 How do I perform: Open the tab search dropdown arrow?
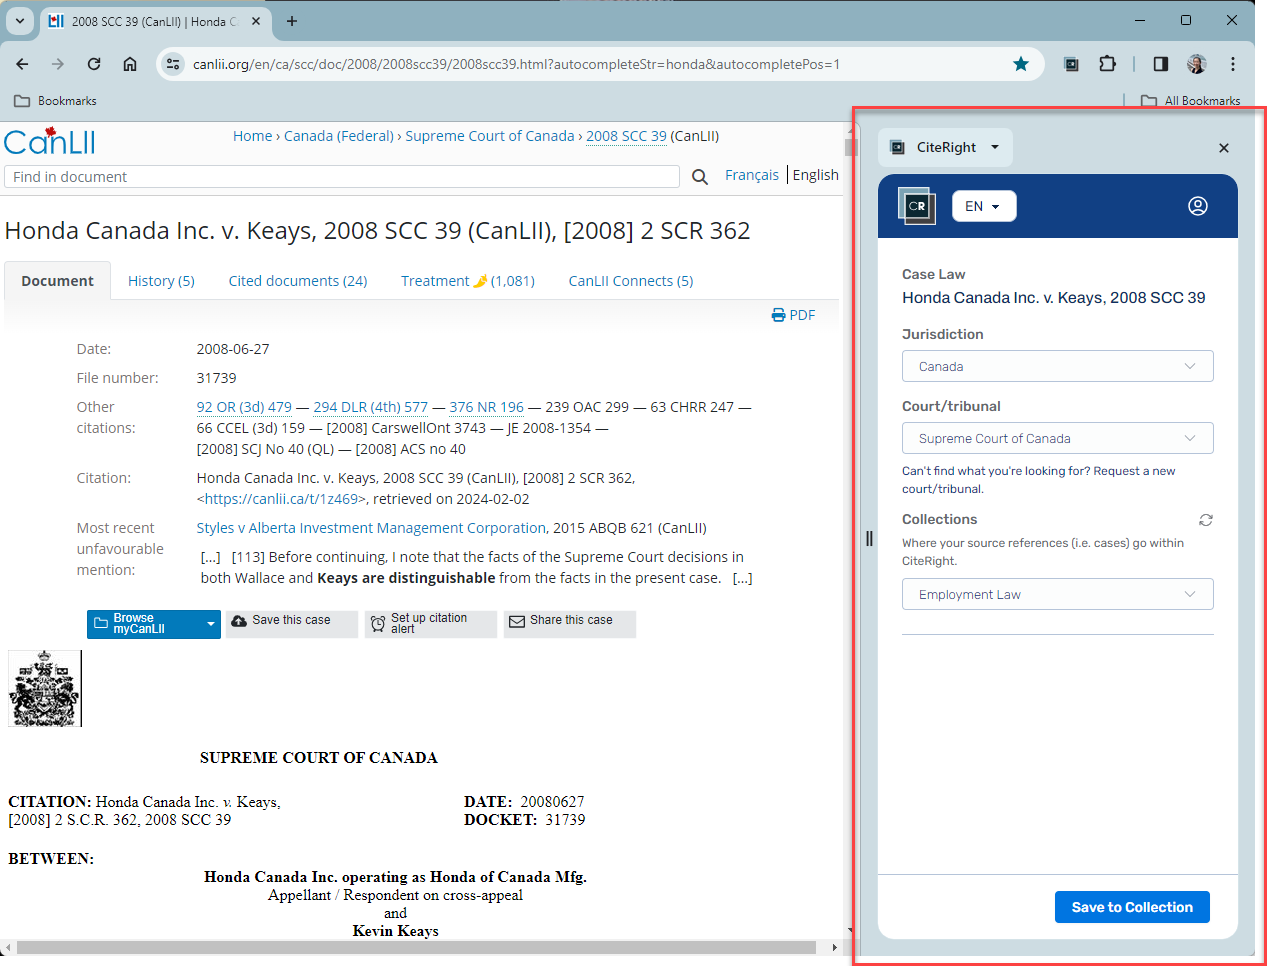[20, 21]
